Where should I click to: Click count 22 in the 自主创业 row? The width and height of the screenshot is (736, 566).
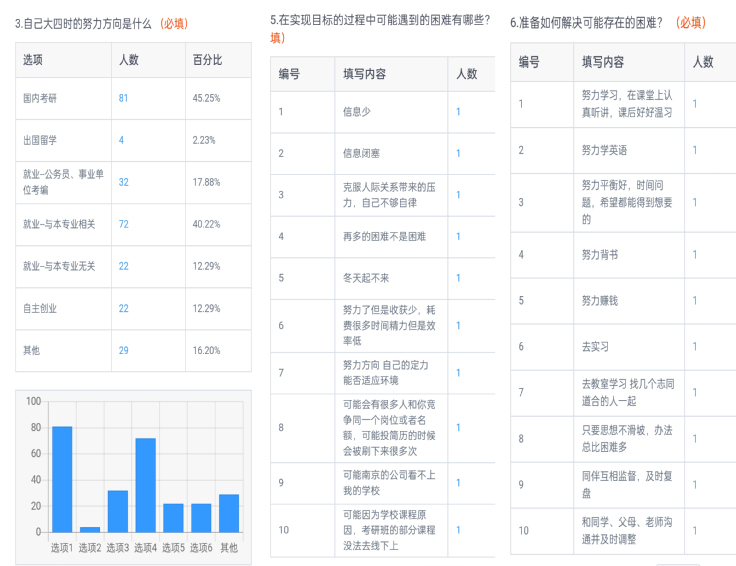(123, 308)
